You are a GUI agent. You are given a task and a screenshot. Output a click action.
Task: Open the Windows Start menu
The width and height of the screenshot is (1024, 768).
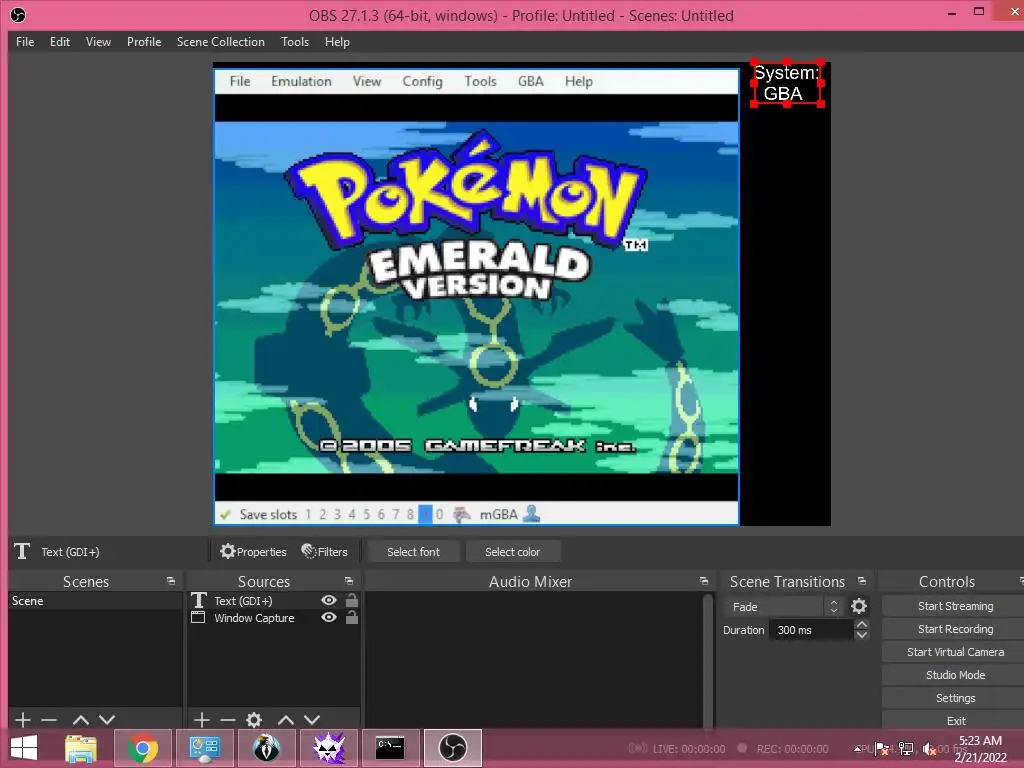click(24, 748)
